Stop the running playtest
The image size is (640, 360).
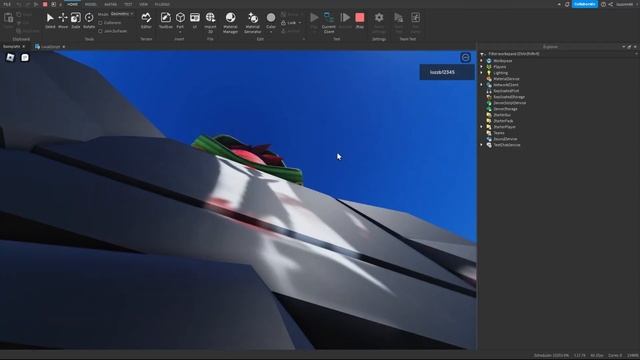(x=360, y=20)
